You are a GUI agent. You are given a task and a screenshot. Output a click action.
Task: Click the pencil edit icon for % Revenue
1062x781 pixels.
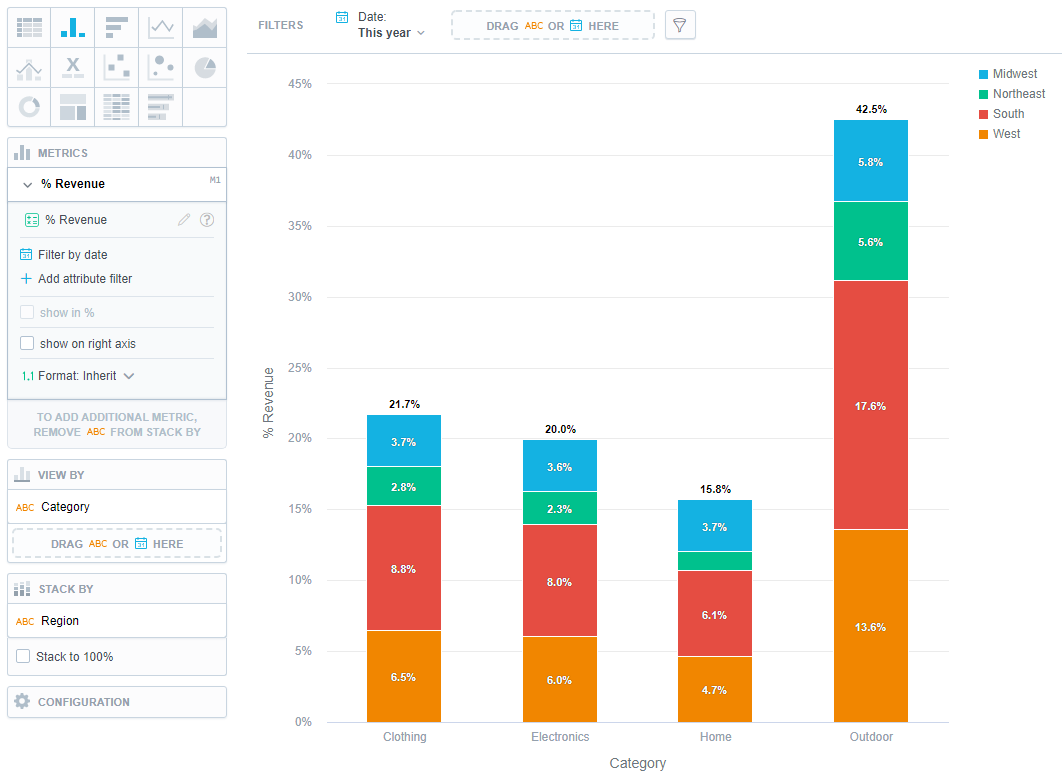(x=184, y=220)
